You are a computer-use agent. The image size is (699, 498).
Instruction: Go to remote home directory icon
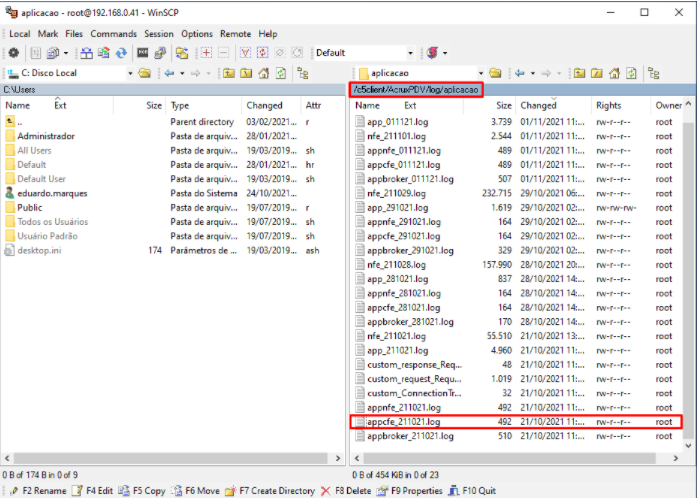pos(614,73)
